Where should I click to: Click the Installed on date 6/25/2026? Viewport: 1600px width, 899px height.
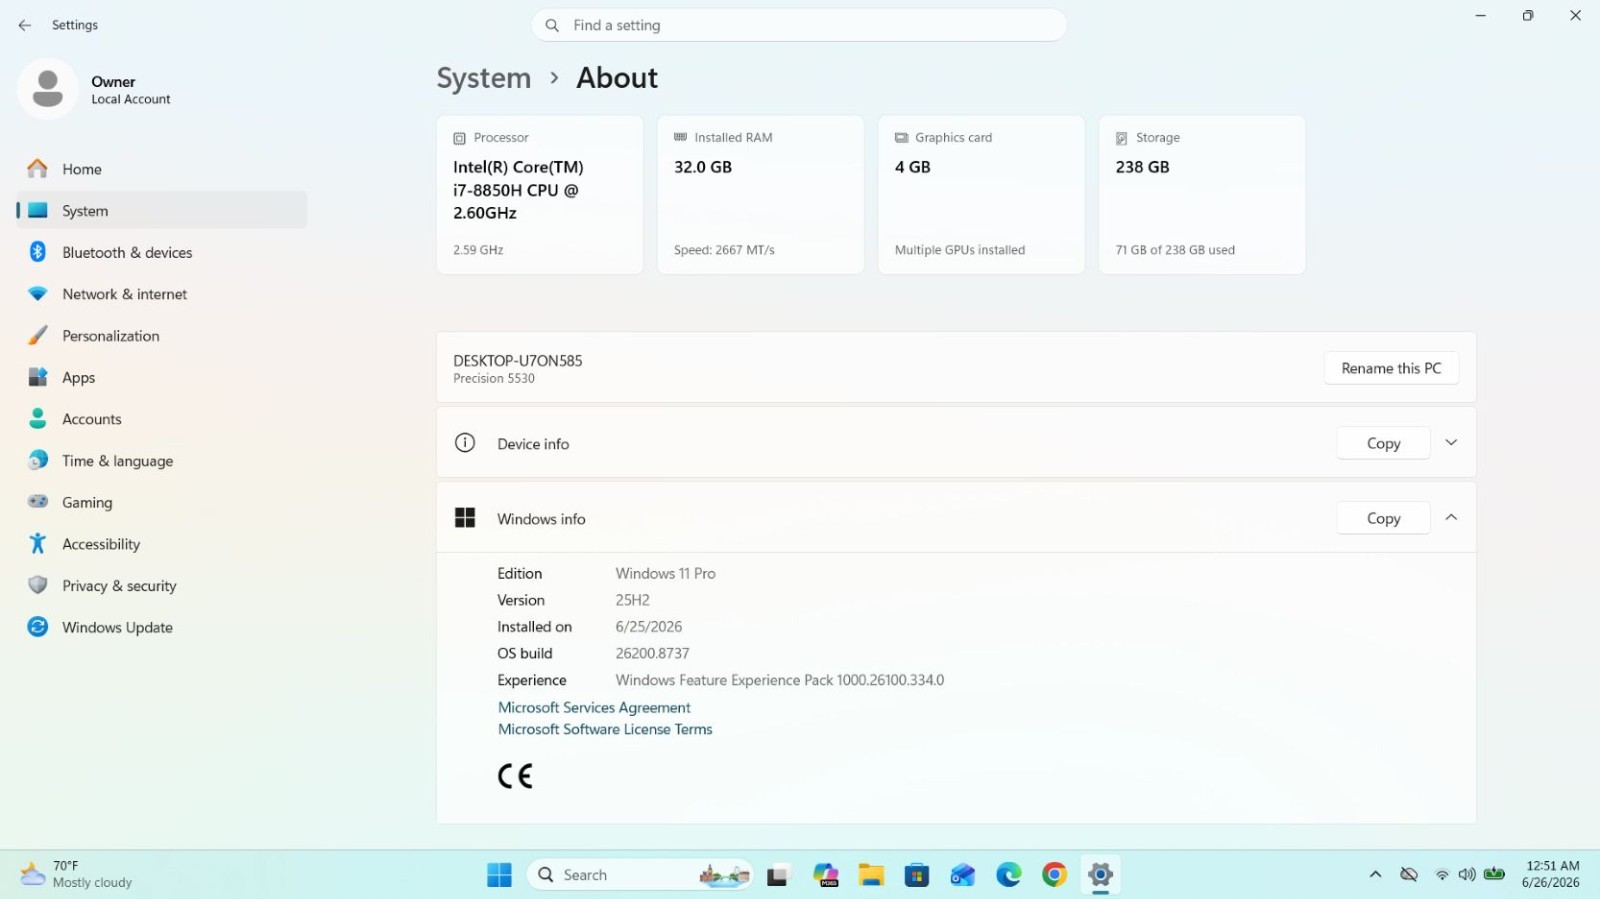pyautogui.click(x=648, y=626)
